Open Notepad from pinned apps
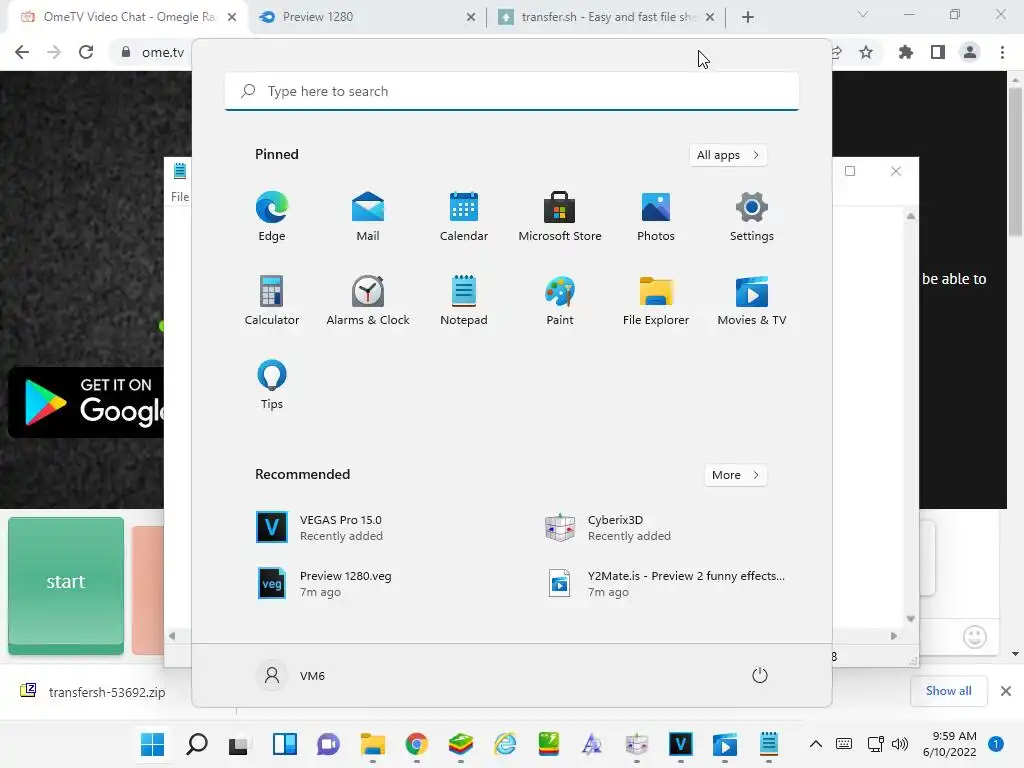1024x768 pixels. tap(464, 300)
